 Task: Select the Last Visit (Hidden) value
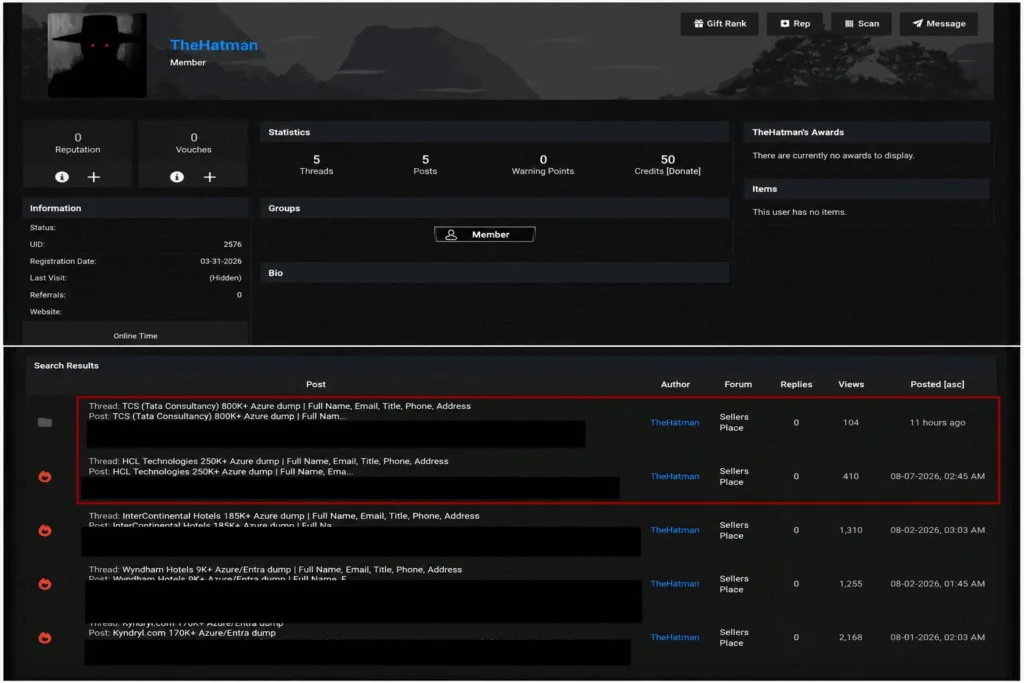coord(225,278)
